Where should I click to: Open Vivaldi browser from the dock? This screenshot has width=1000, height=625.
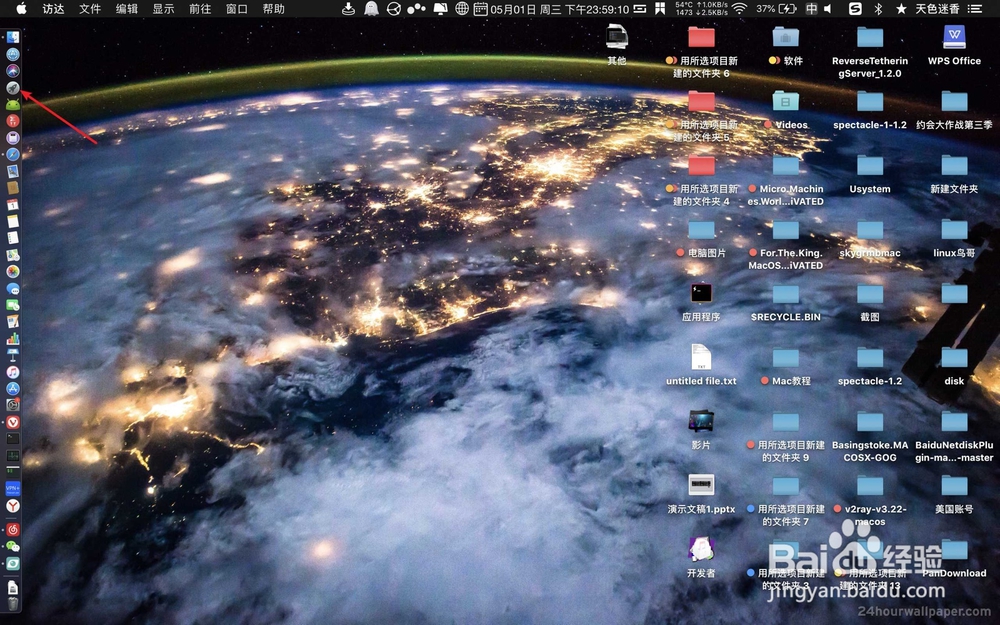(x=13, y=422)
